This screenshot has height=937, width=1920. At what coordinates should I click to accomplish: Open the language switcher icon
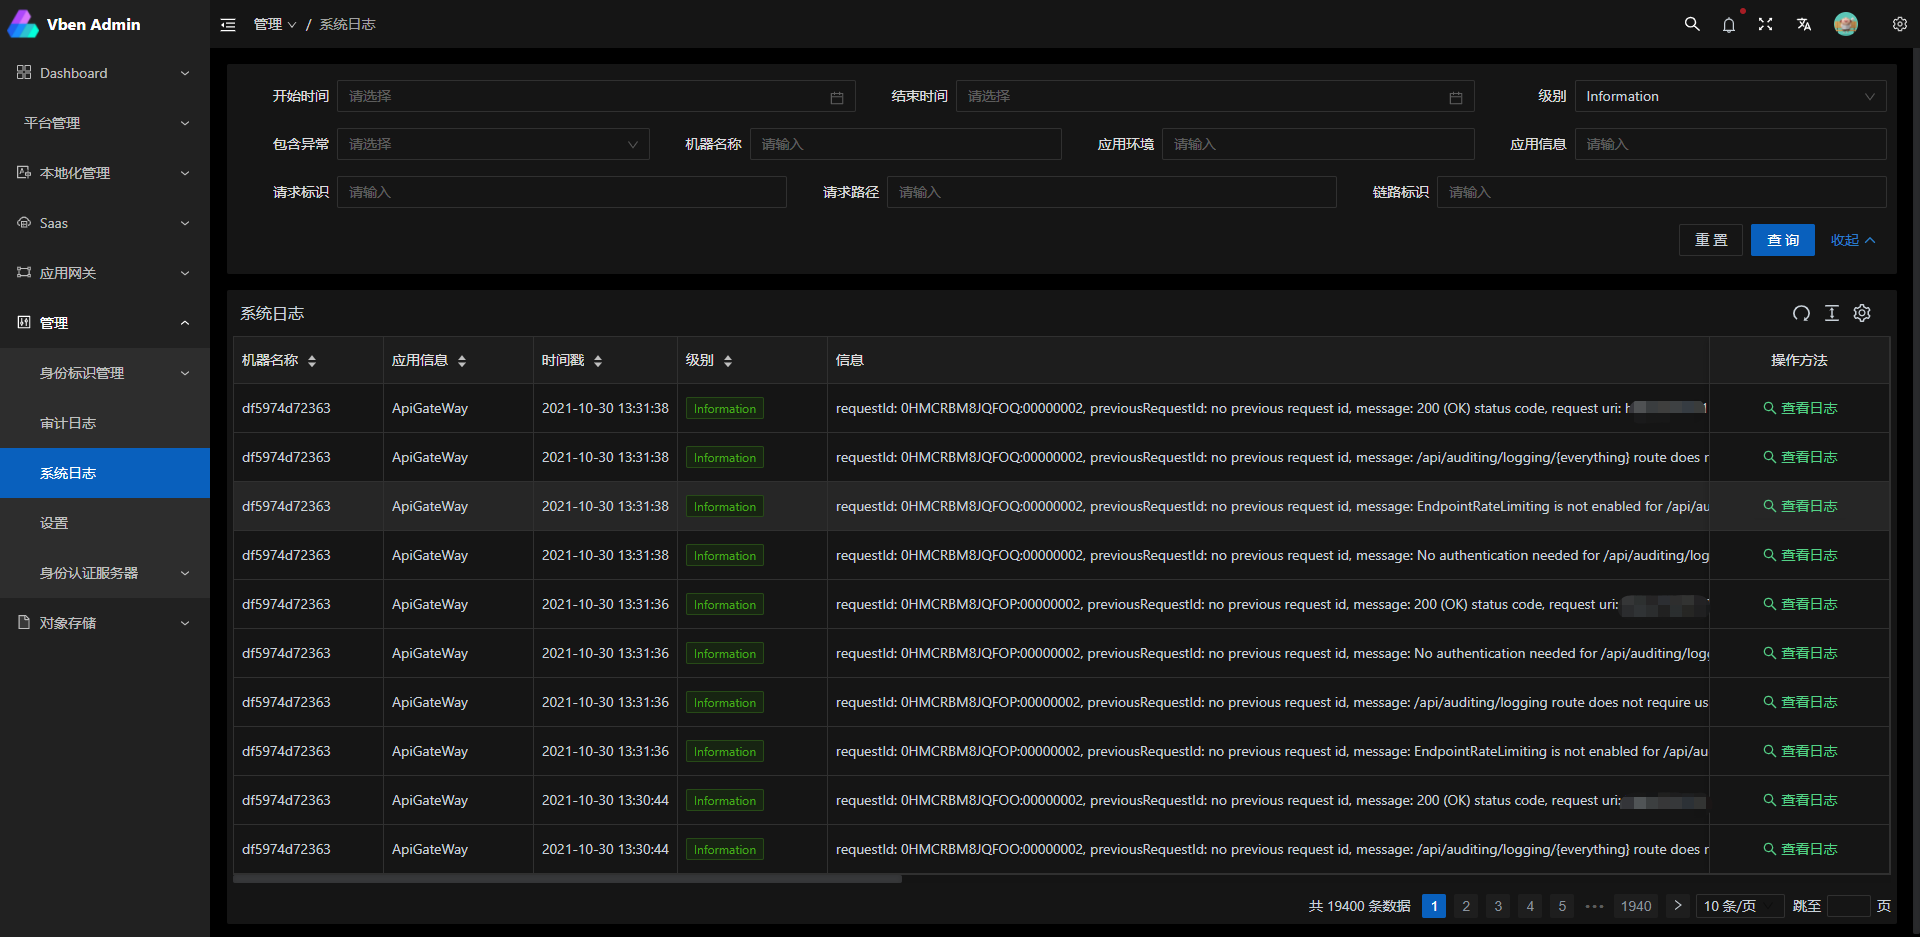tap(1803, 24)
